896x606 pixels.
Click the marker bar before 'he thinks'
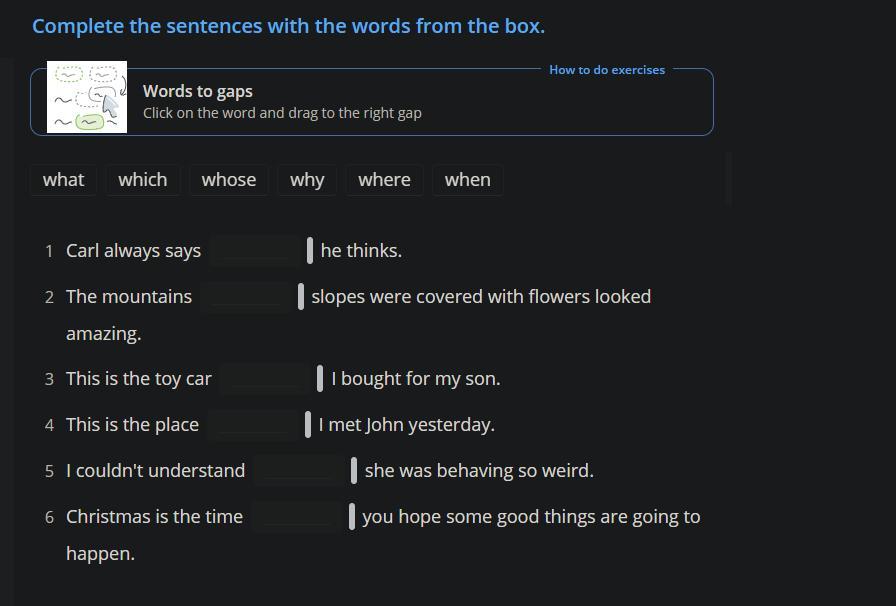[310, 251]
